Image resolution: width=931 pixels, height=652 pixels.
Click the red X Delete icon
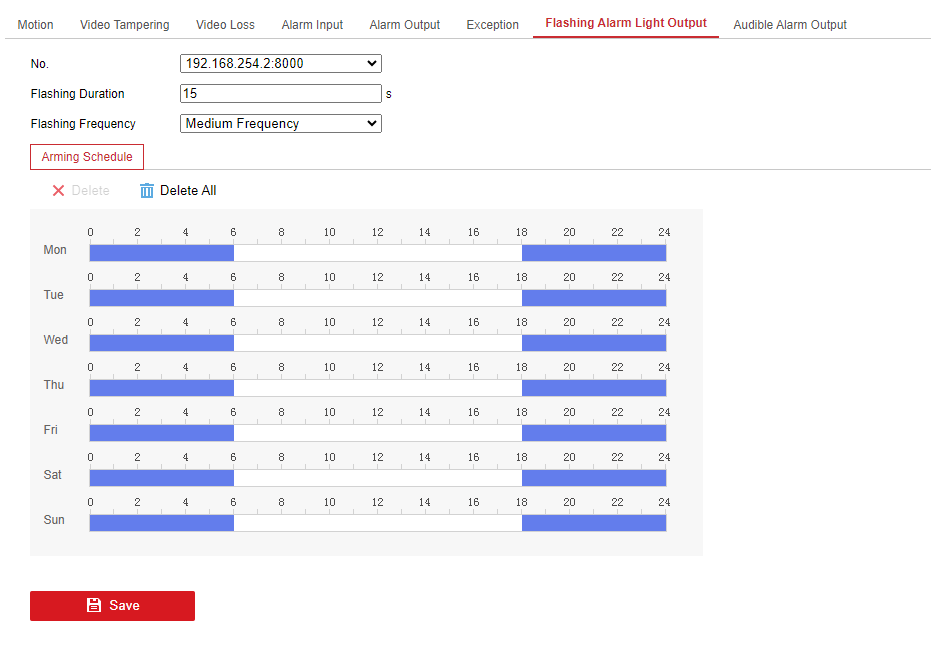click(x=58, y=190)
